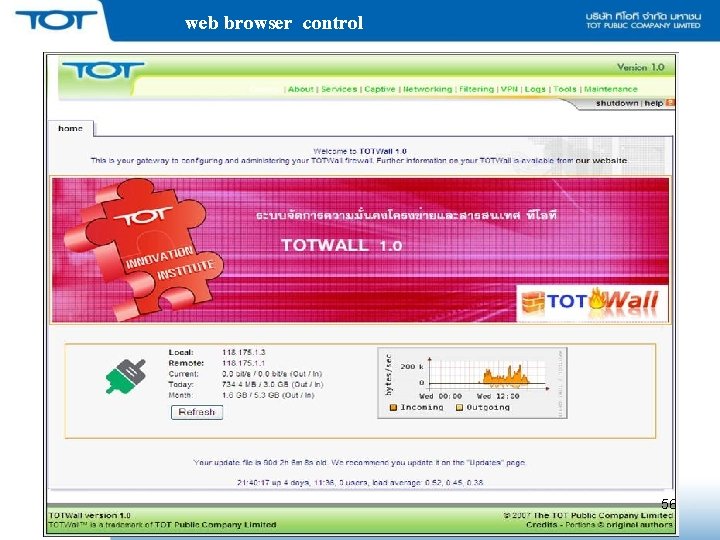Click the TOT logo in slide header
Screen dimensions: 720x540
coord(56,20)
